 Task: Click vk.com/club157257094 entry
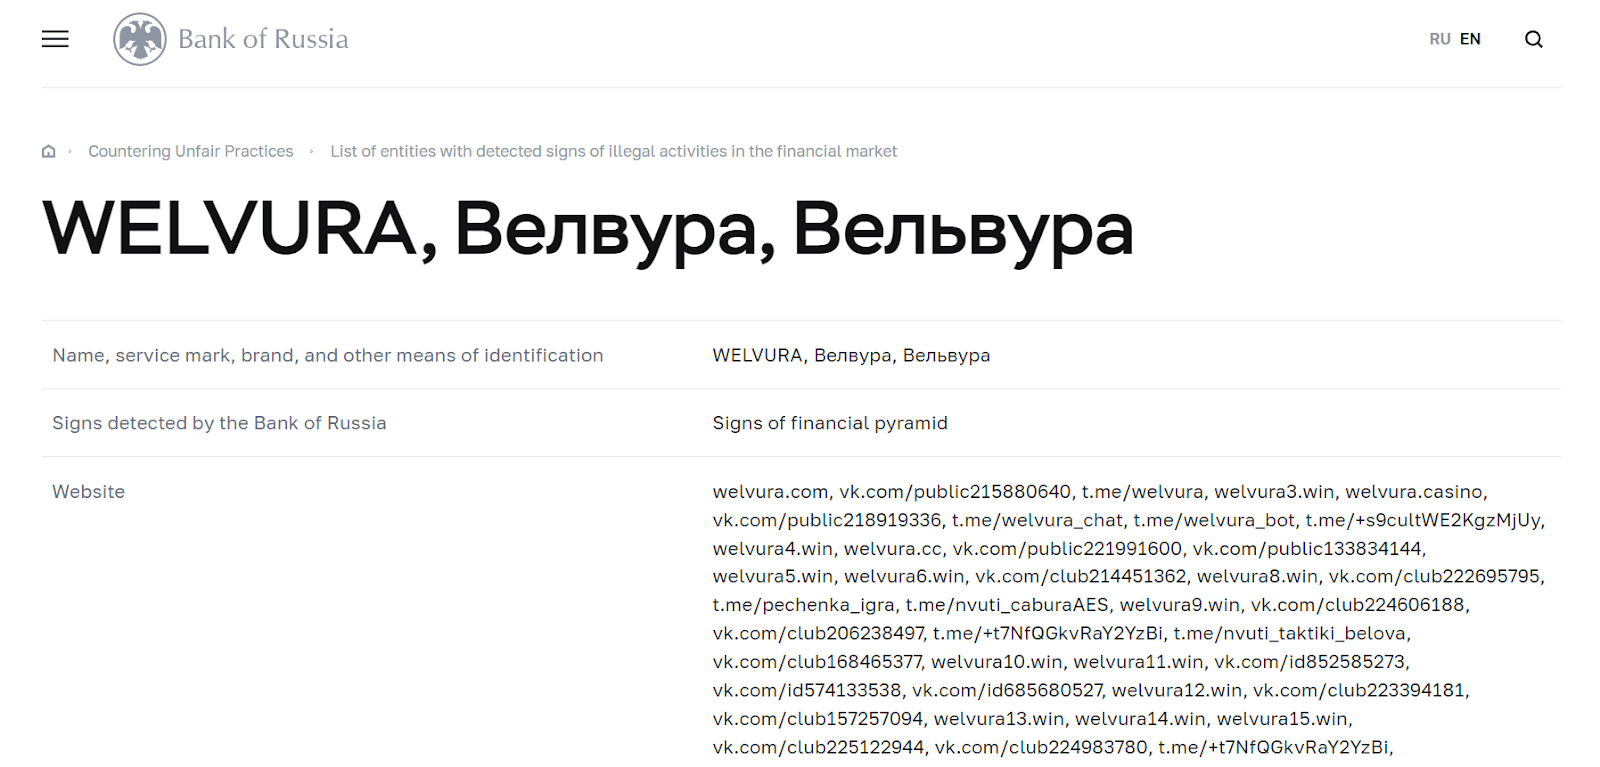[x=818, y=718]
